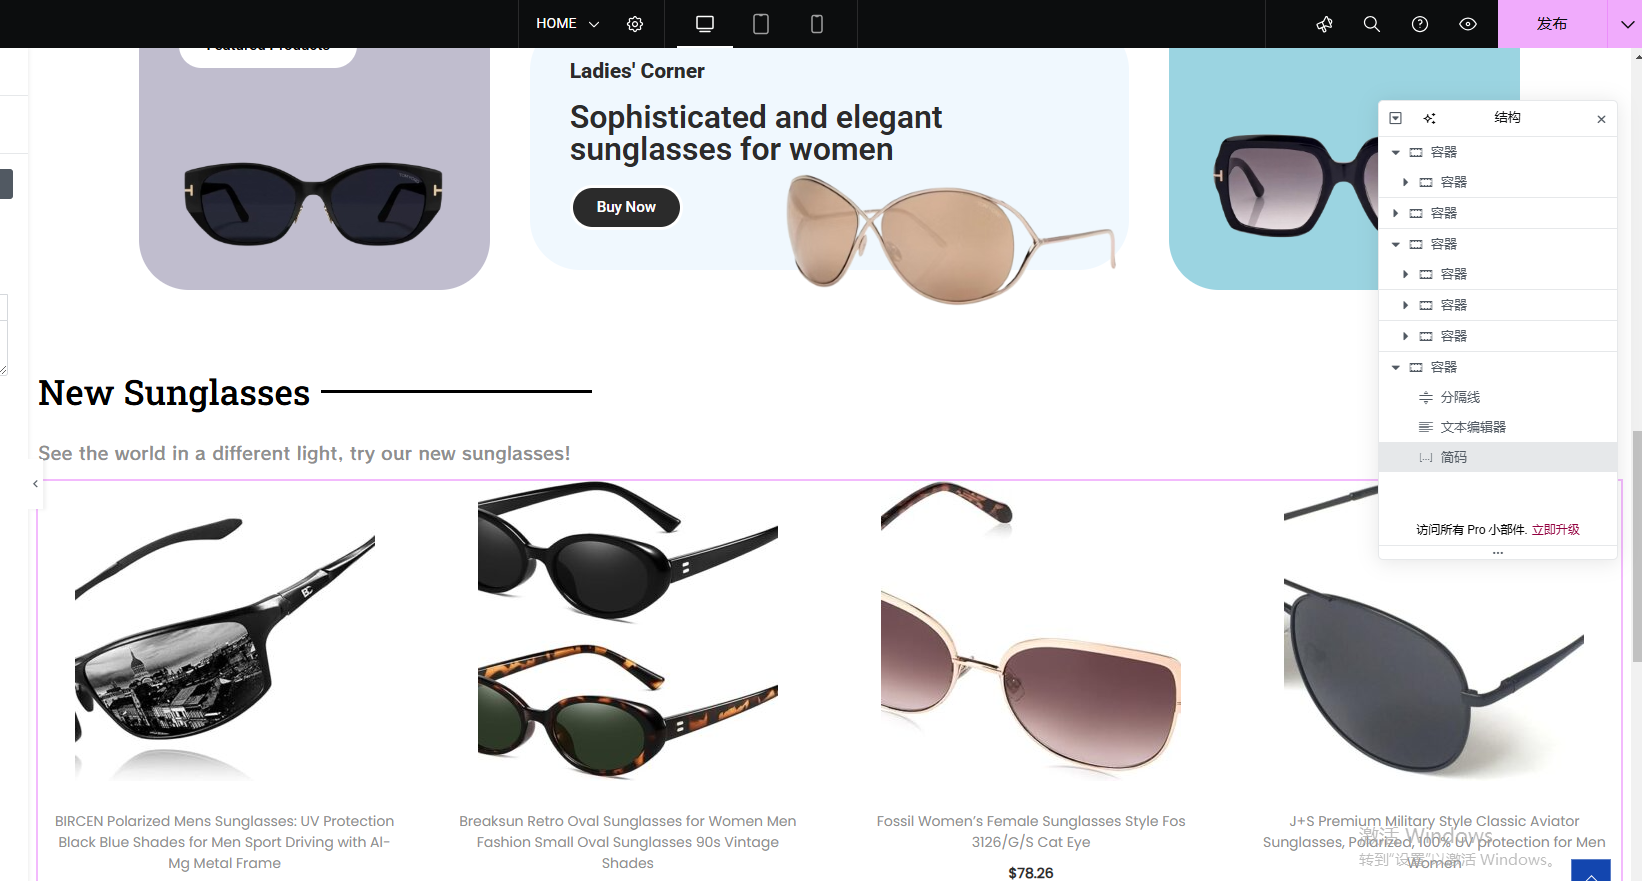Switch to mobile preview mode
Screen dimensions: 1642x881
[817, 24]
